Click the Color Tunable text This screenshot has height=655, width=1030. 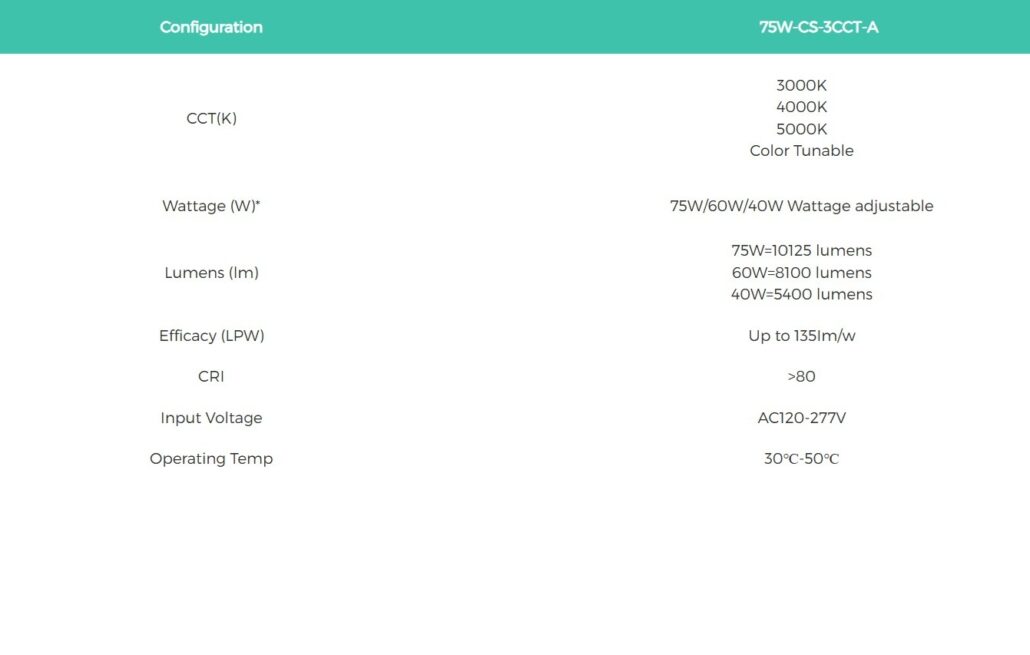801,151
